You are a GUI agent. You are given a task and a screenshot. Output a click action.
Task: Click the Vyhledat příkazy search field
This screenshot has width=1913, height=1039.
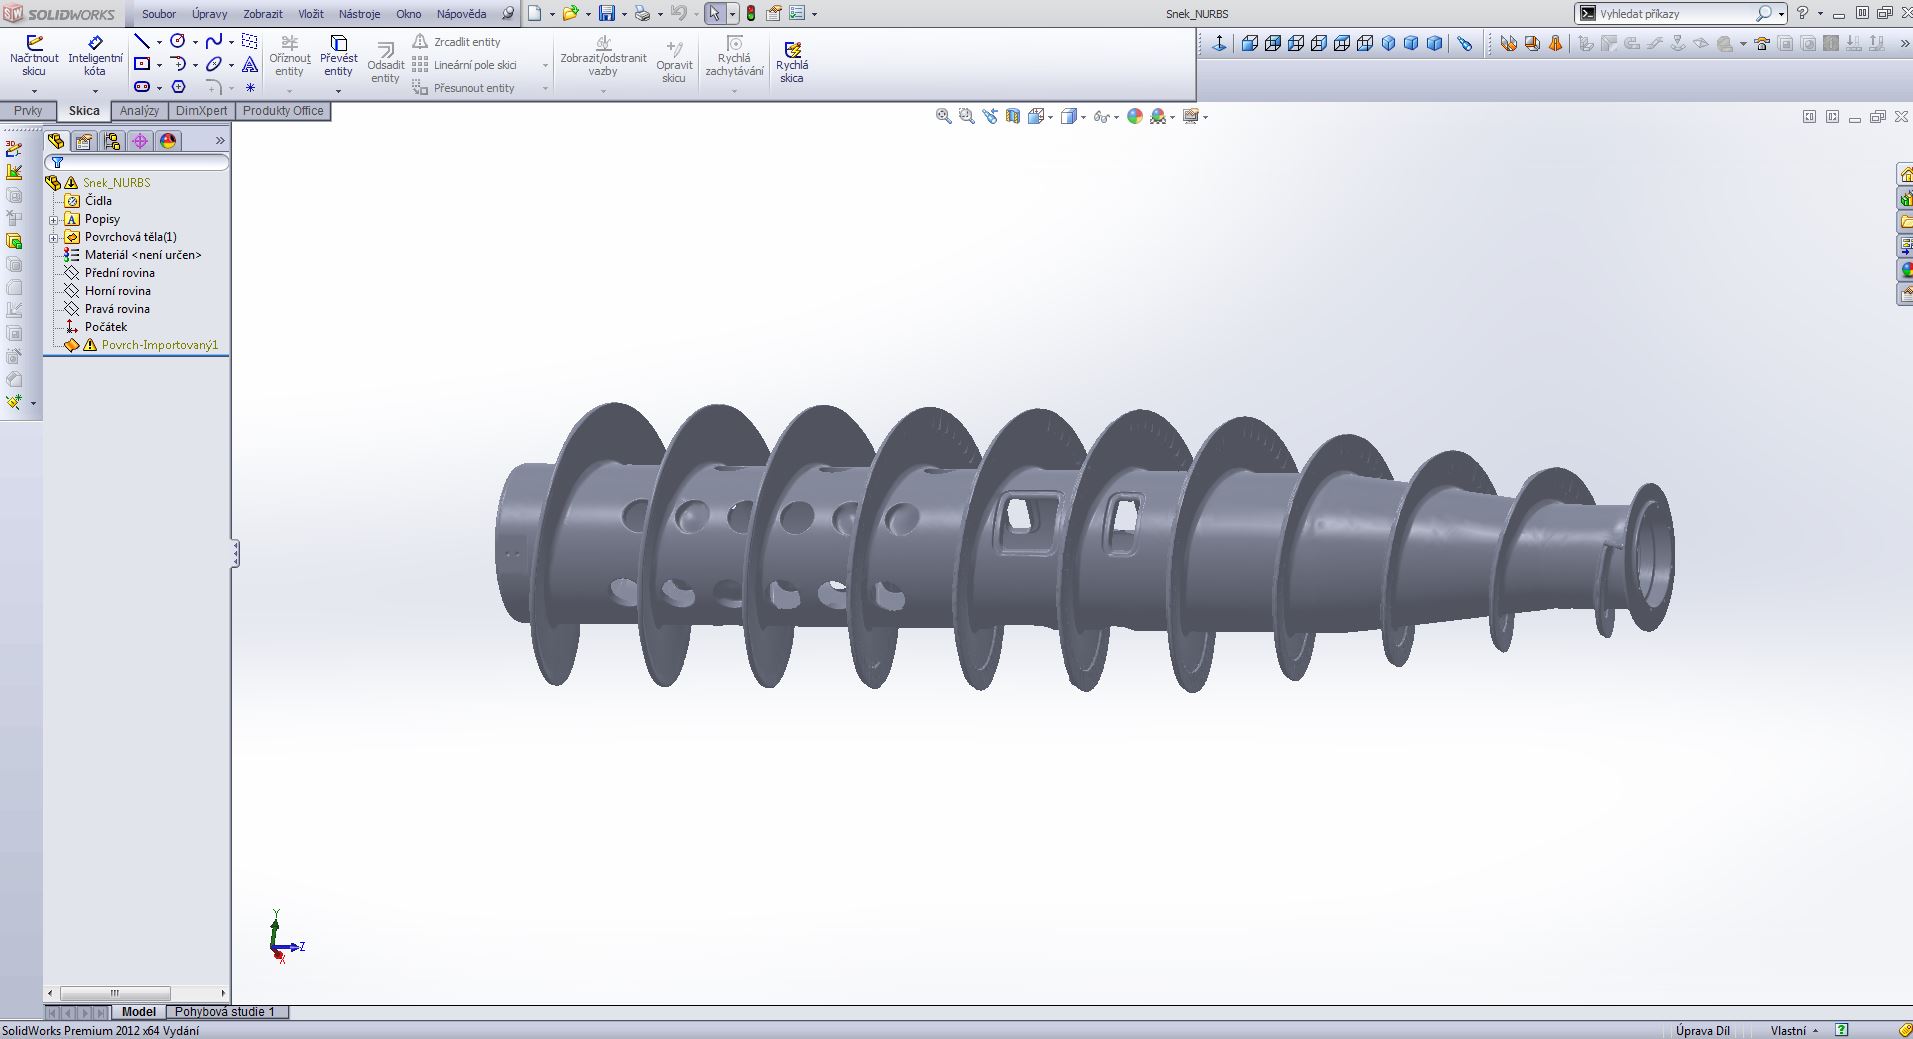(x=1675, y=14)
